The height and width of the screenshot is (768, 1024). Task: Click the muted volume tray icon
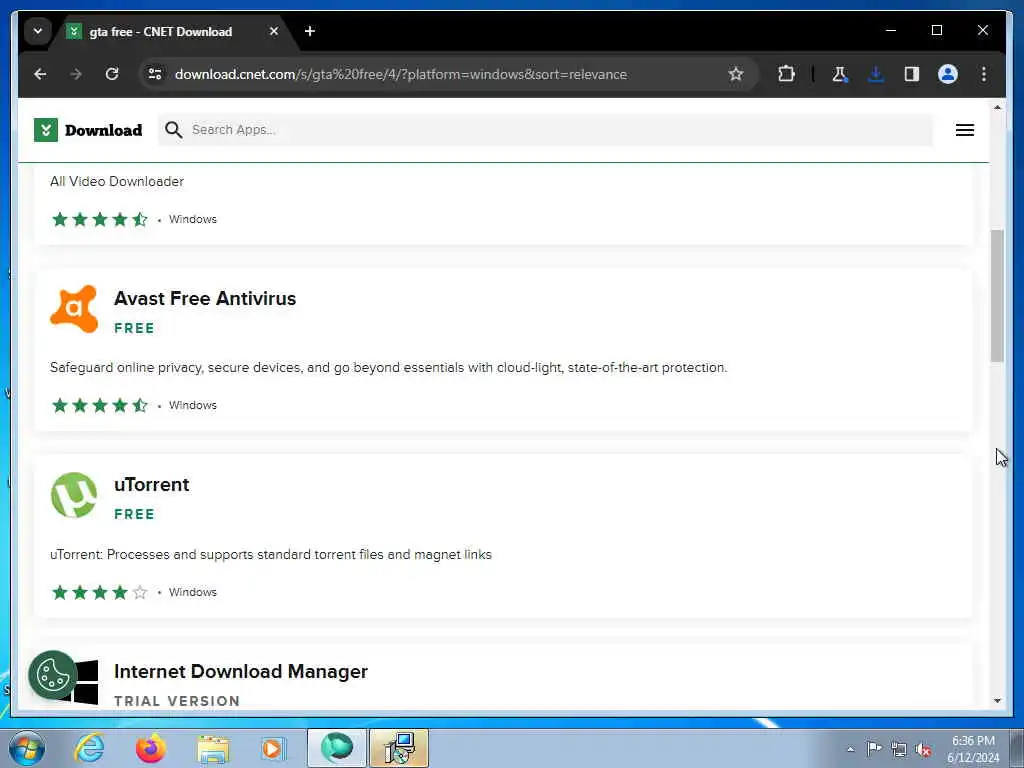923,750
